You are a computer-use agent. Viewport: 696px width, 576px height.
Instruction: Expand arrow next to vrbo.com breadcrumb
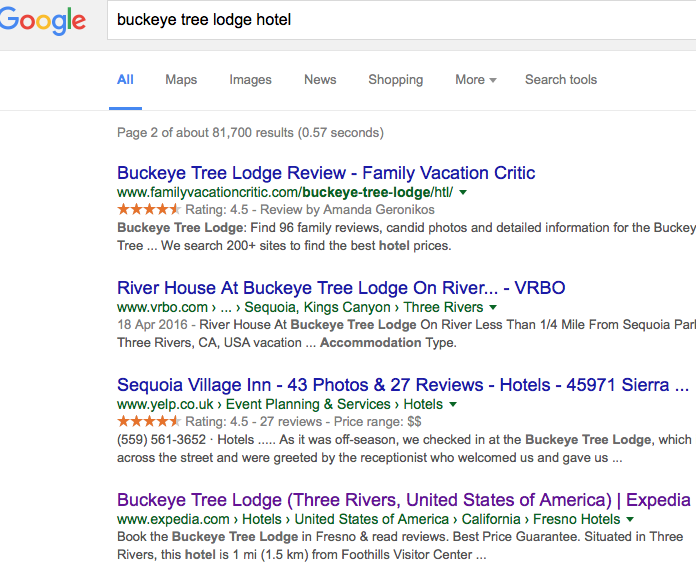(494, 307)
